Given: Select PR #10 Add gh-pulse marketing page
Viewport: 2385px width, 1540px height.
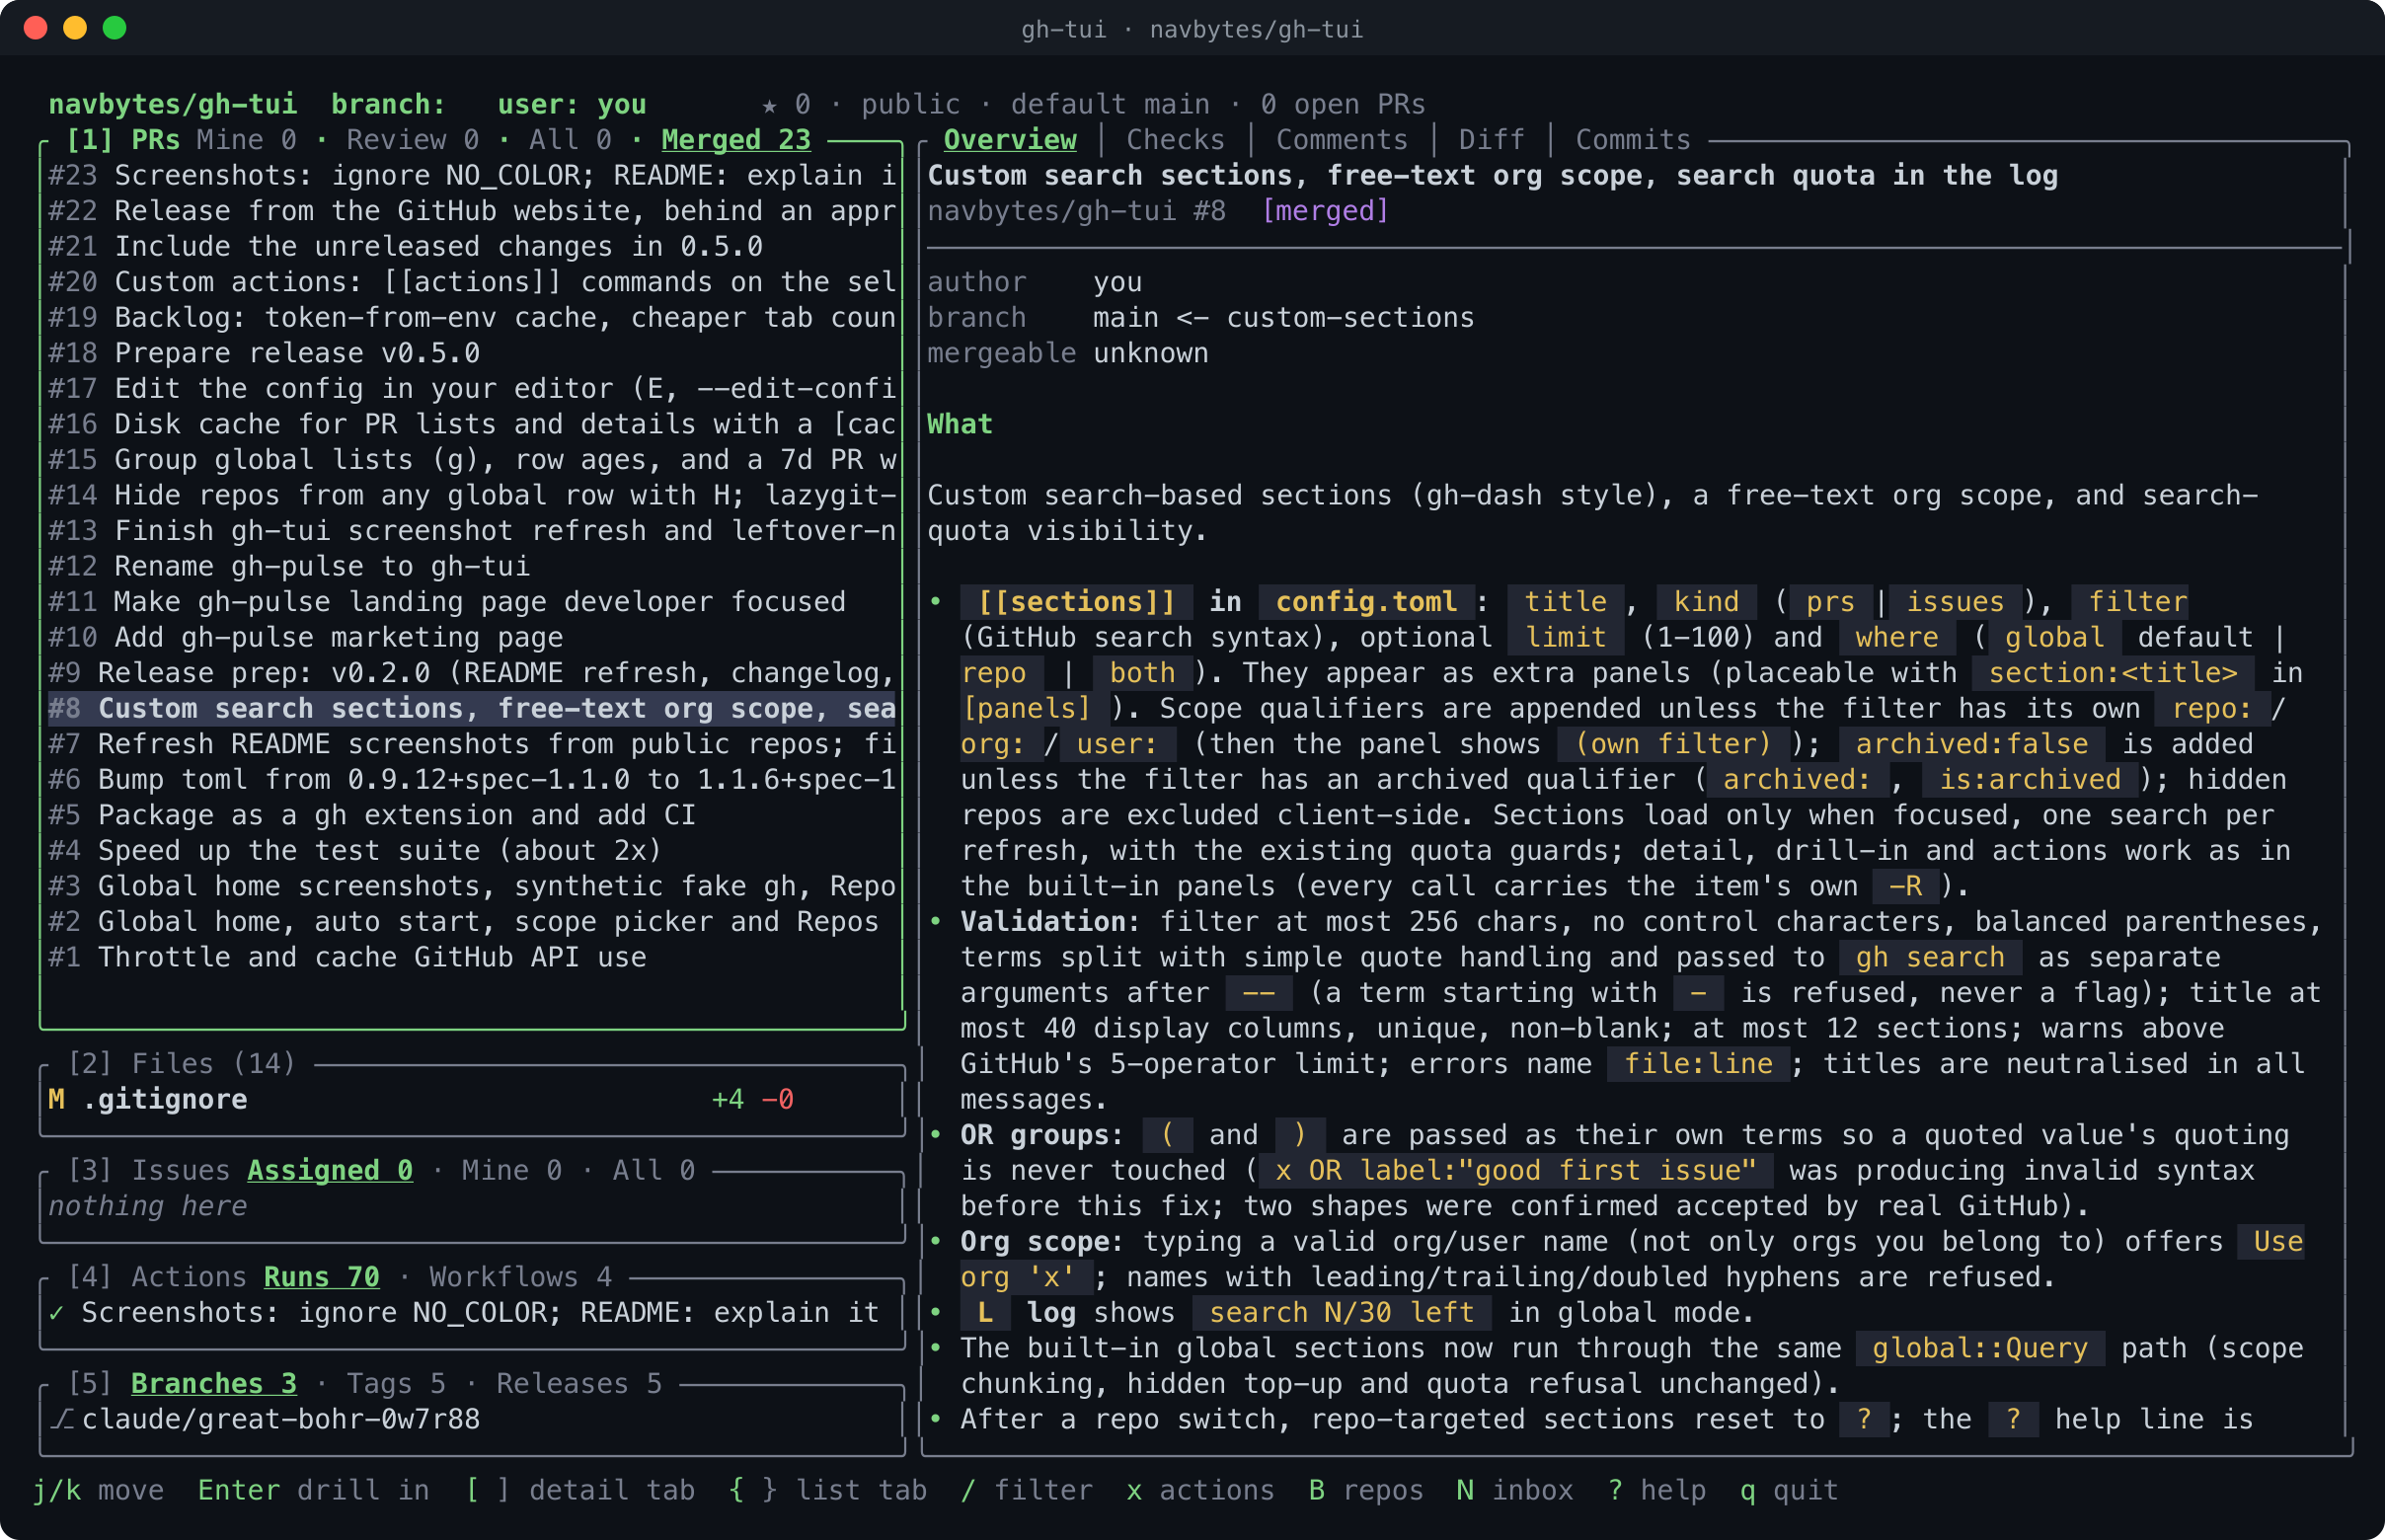Looking at the screenshot, I should (x=472, y=637).
